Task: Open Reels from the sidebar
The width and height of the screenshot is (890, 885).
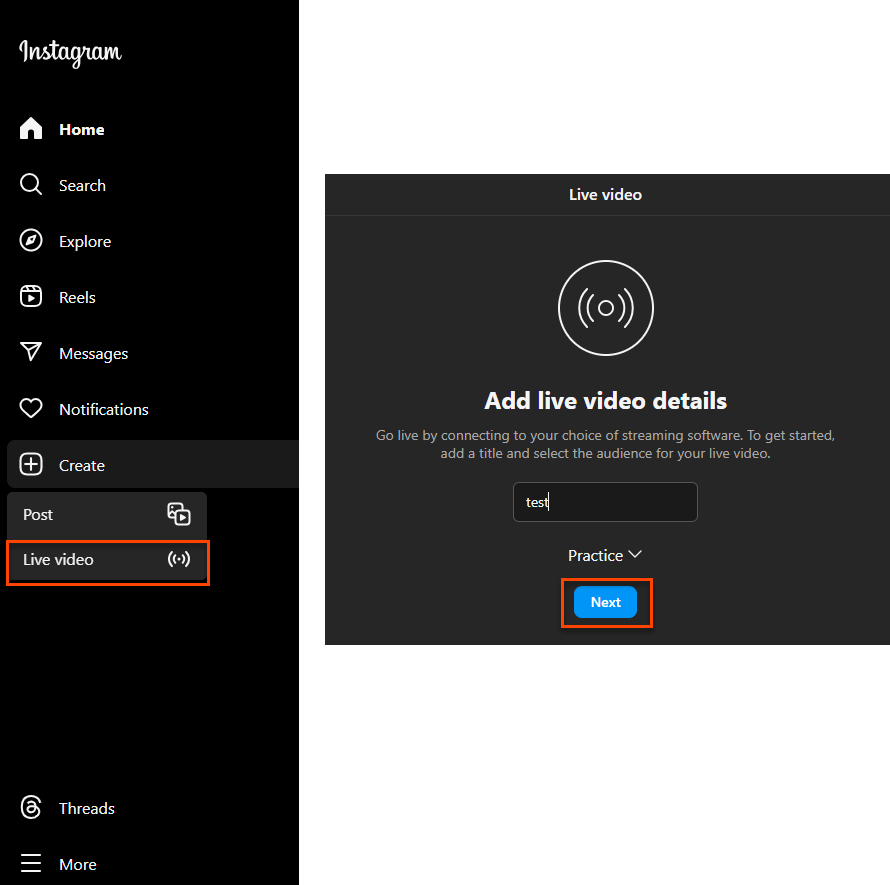Action: pyautogui.click(x=77, y=297)
